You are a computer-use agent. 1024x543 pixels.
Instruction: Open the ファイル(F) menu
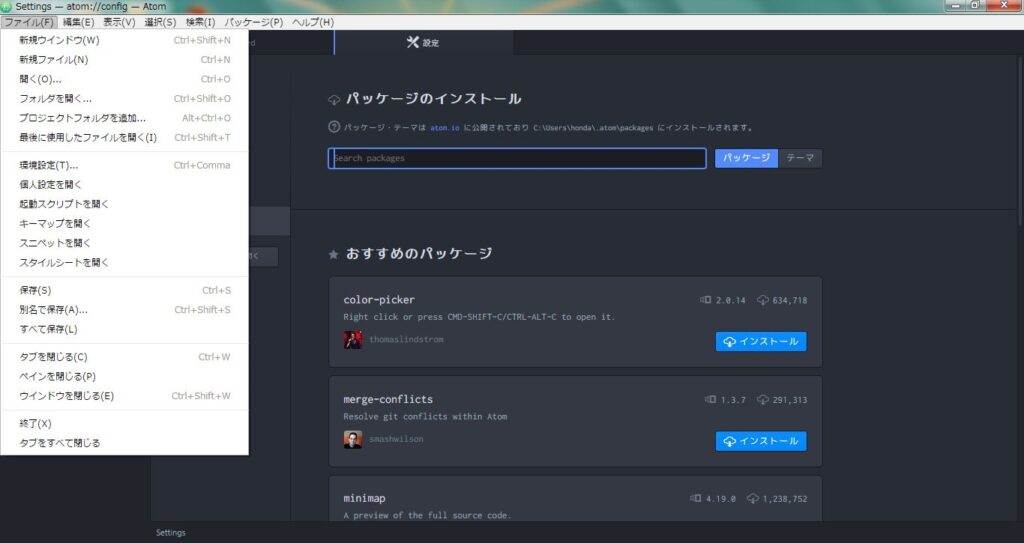point(29,22)
